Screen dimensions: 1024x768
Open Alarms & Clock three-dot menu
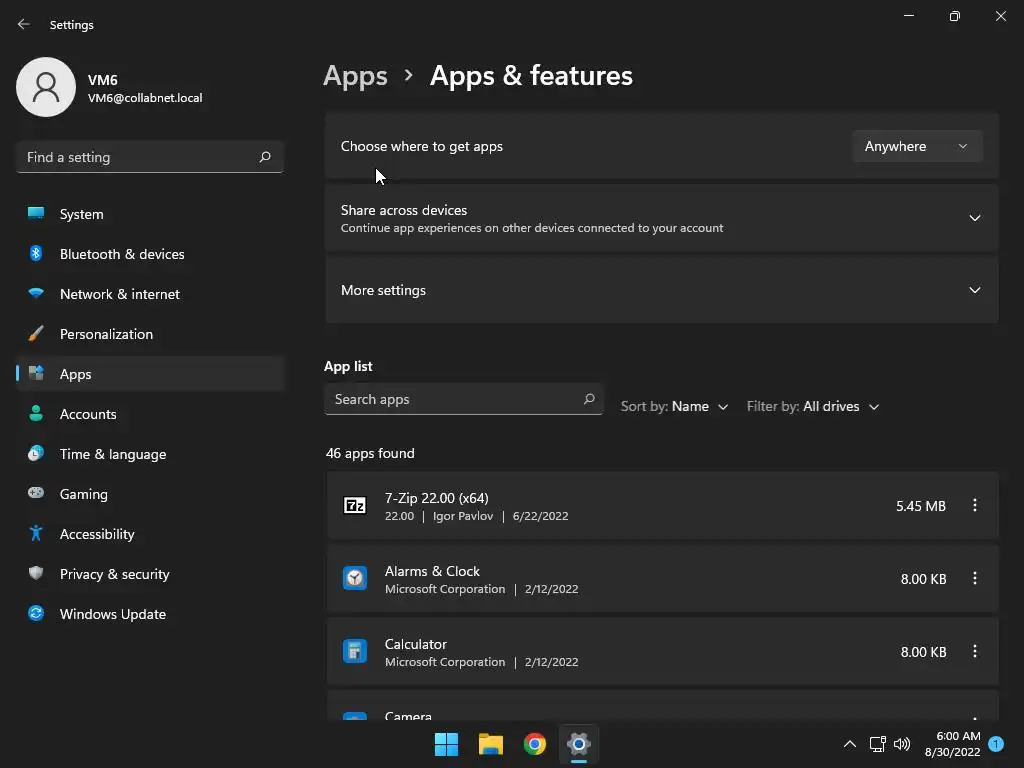coord(974,579)
